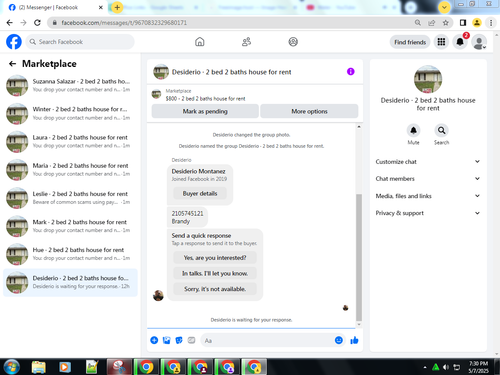Send 'Sorry, it's not available.' response
This screenshot has height=375, width=500.
215,289
